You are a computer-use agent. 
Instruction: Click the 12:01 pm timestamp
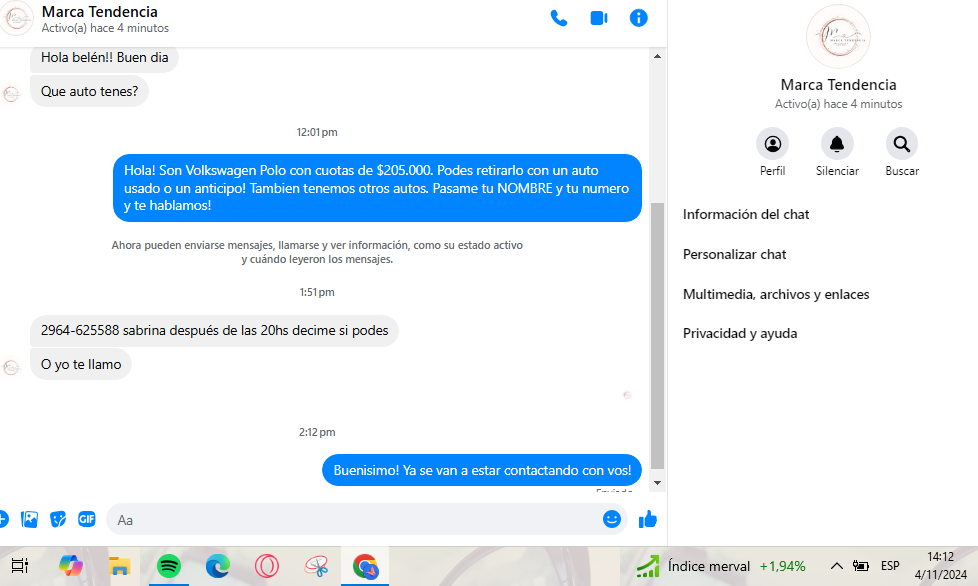coord(317,132)
